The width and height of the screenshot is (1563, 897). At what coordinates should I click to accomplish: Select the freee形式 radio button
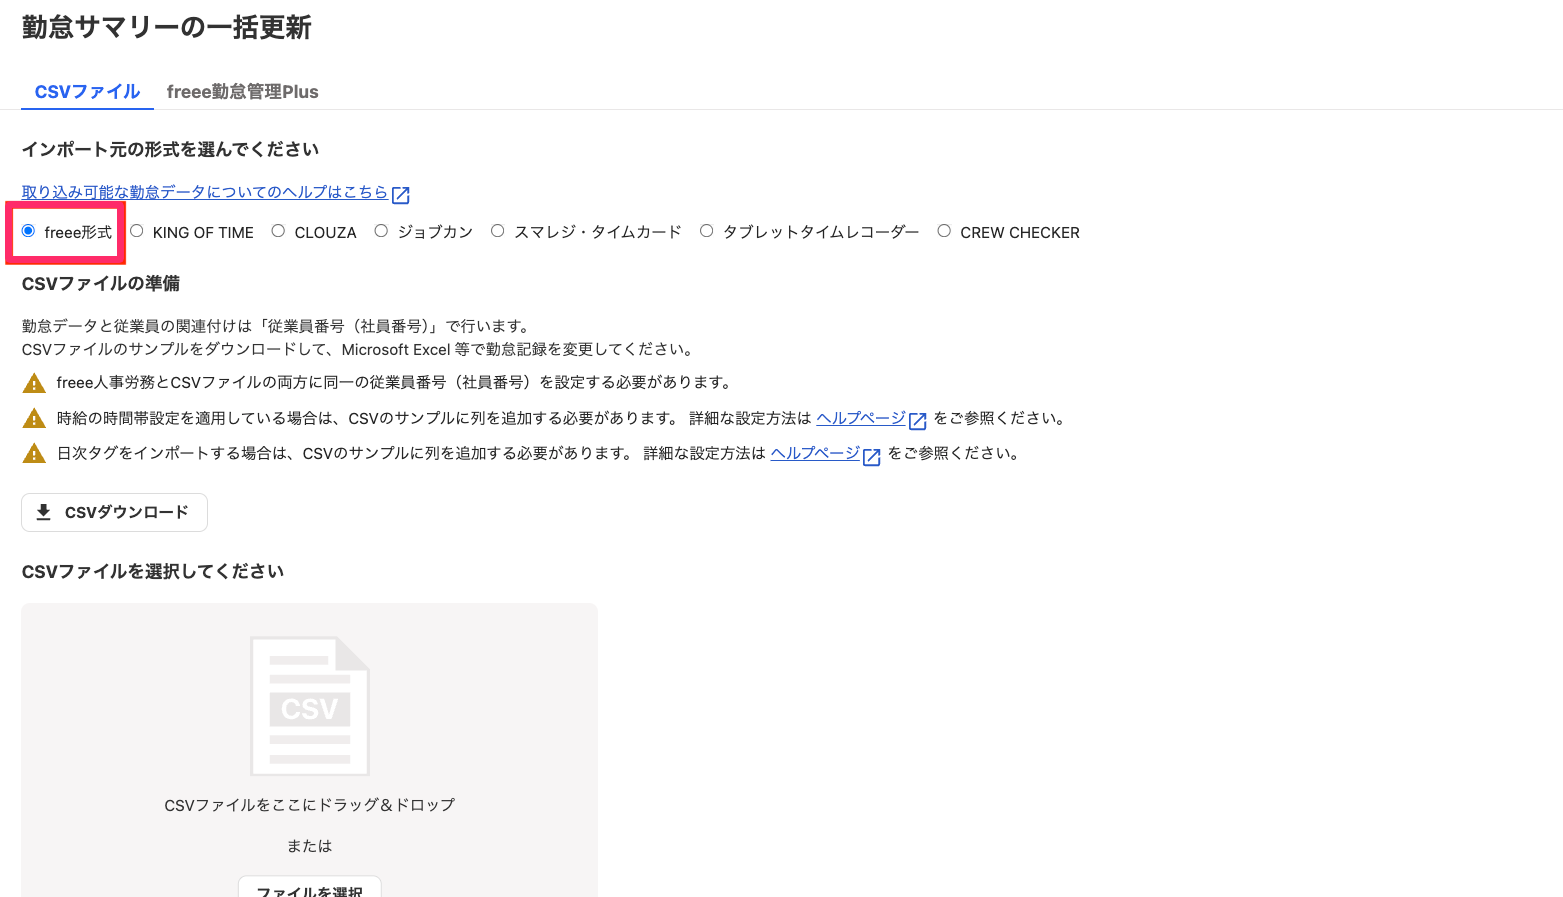[28, 231]
